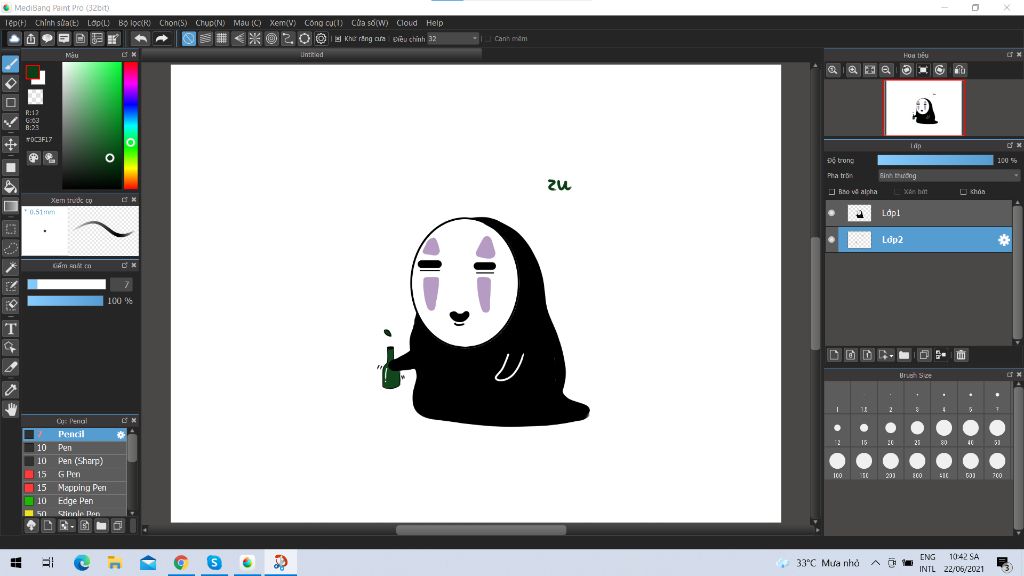Click the Redo arrow in toolbar
Screen dimensions: 1024x576
pos(161,39)
